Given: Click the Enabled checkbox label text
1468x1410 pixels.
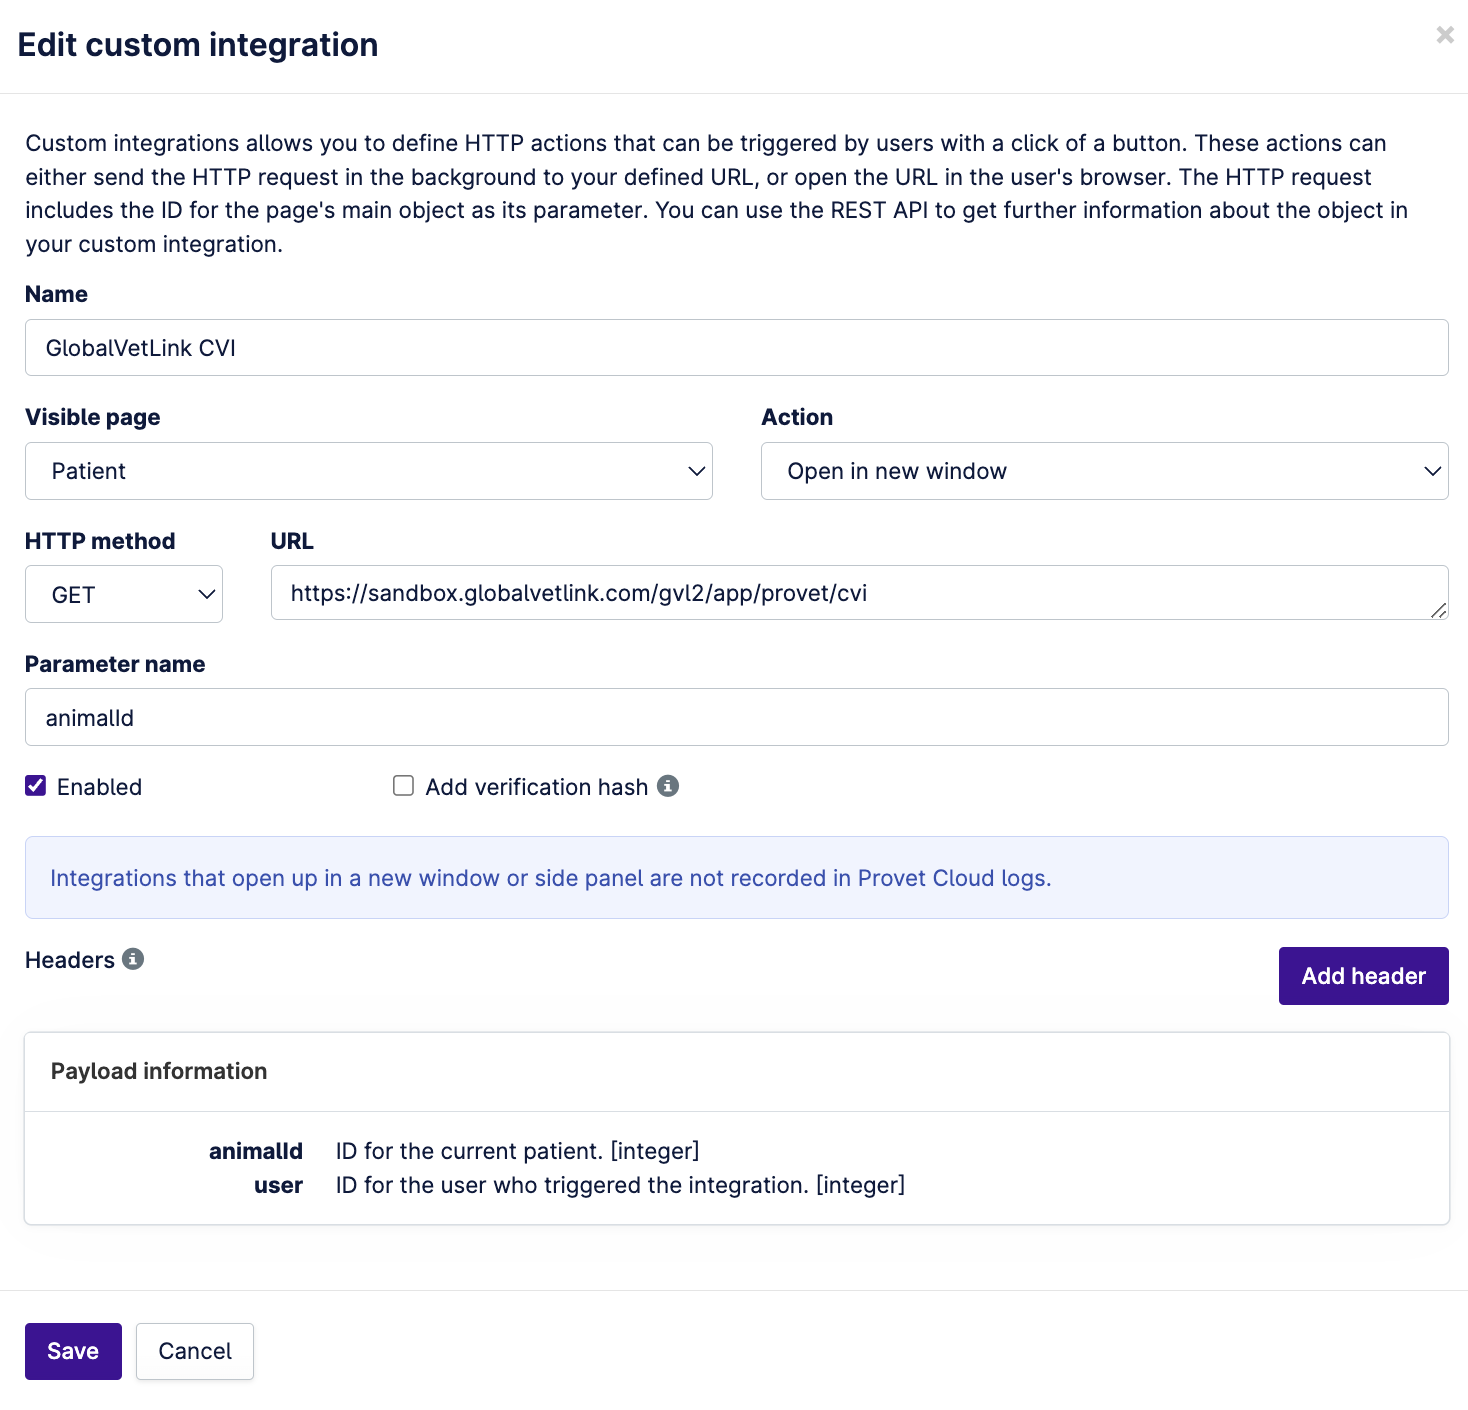Looking at the screenshot, I should tap(99, 787).
